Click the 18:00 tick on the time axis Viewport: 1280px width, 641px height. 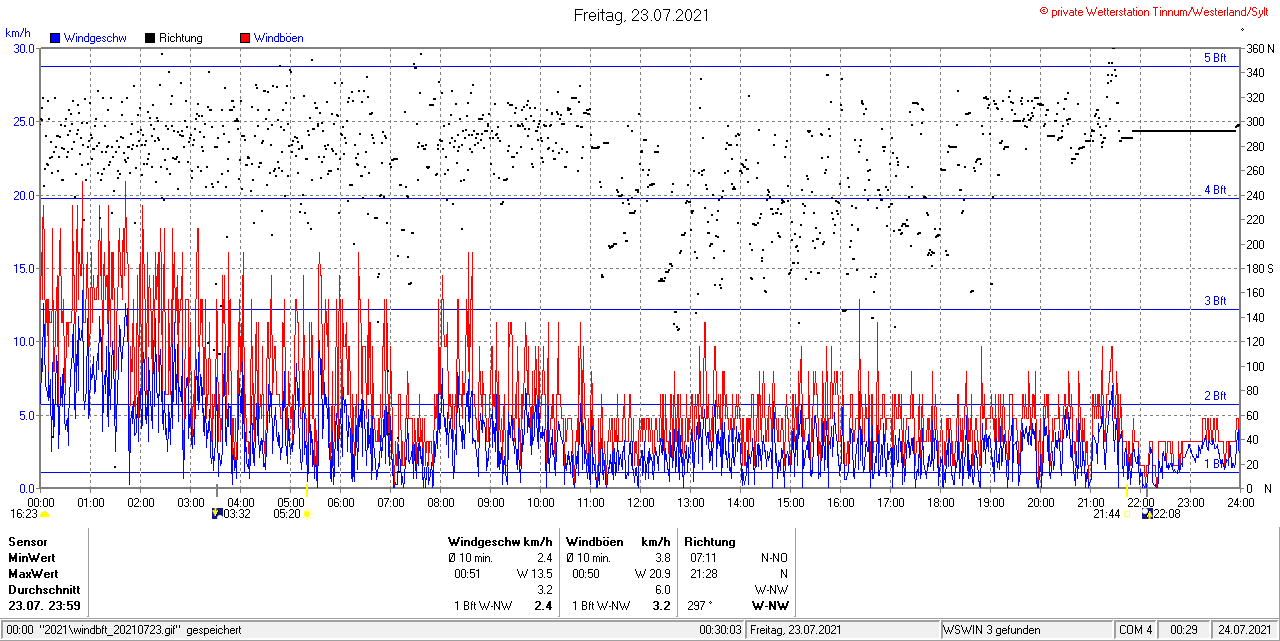click(x=941, y=502)
